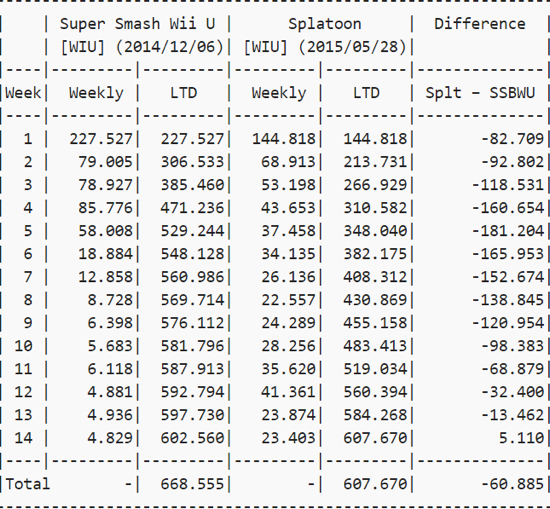Click difference value -92.802
Screen dimensions: 550x509
tap(512, 162)
